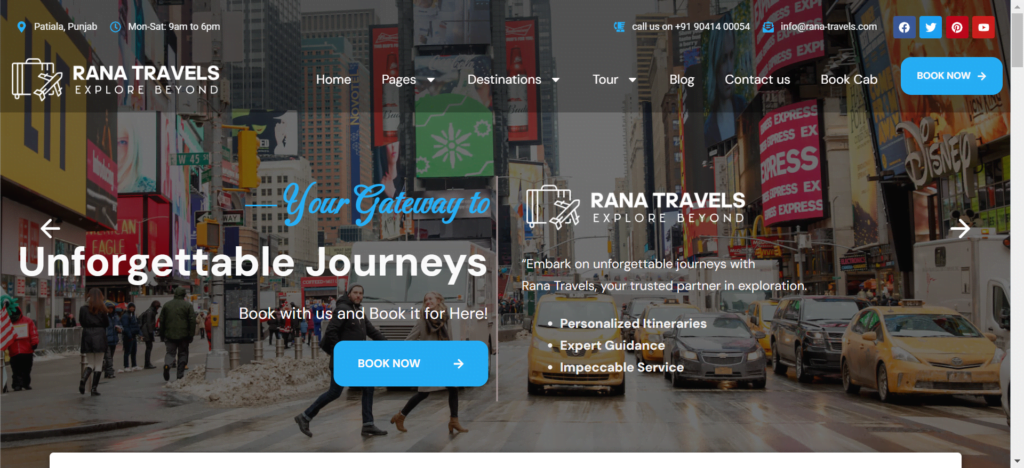Click the location pin icon near Patiala

point(22,27)
